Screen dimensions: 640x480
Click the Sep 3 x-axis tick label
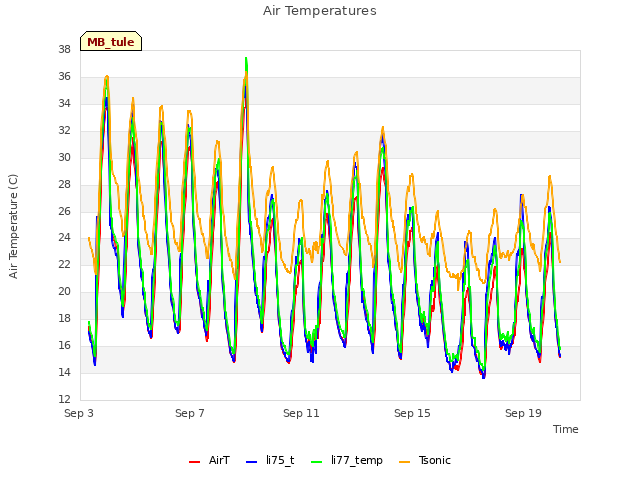point(79,413)
